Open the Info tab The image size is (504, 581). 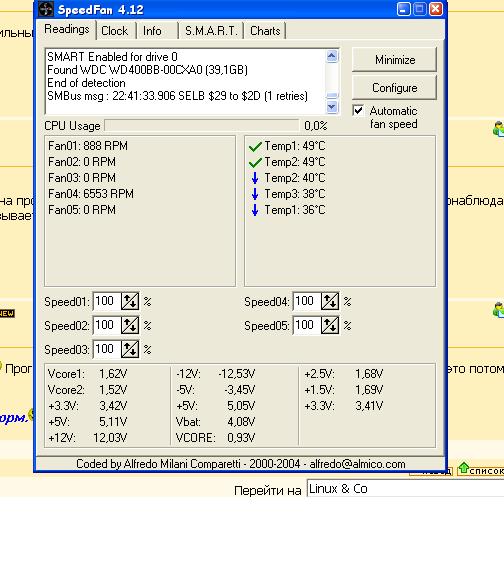pos(152,31)
